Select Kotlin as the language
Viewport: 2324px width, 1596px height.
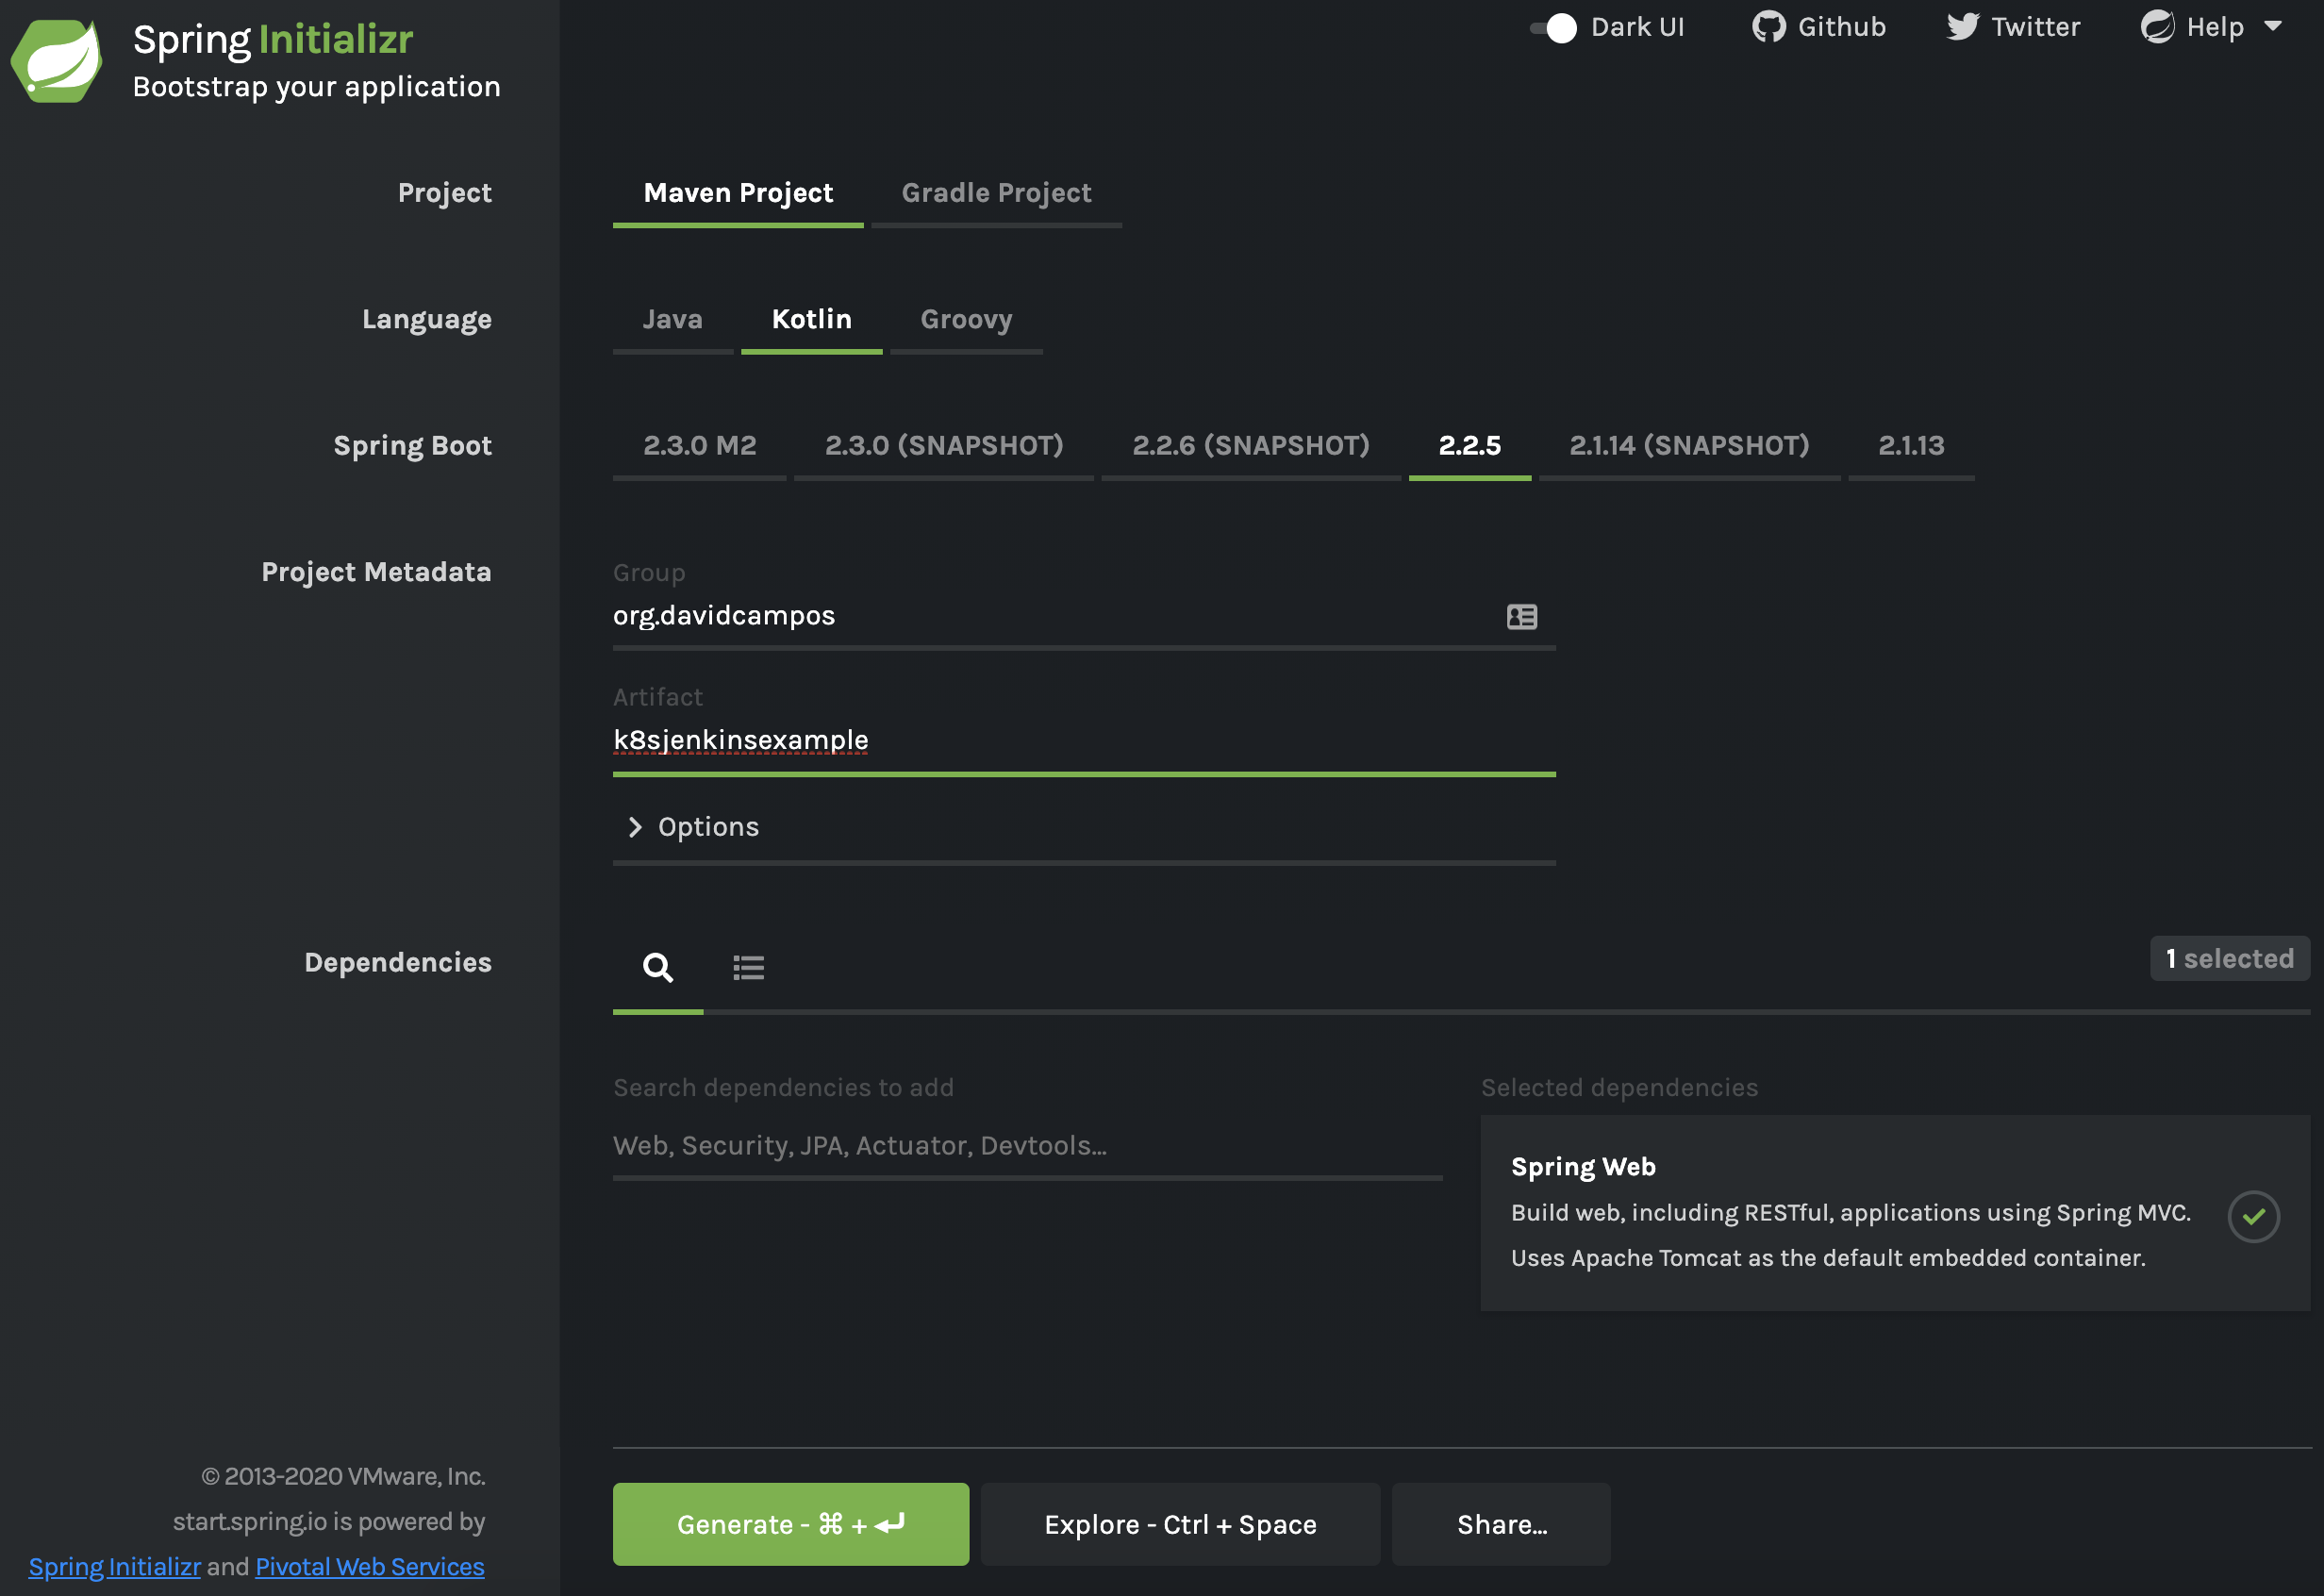(x=810, y=318)
